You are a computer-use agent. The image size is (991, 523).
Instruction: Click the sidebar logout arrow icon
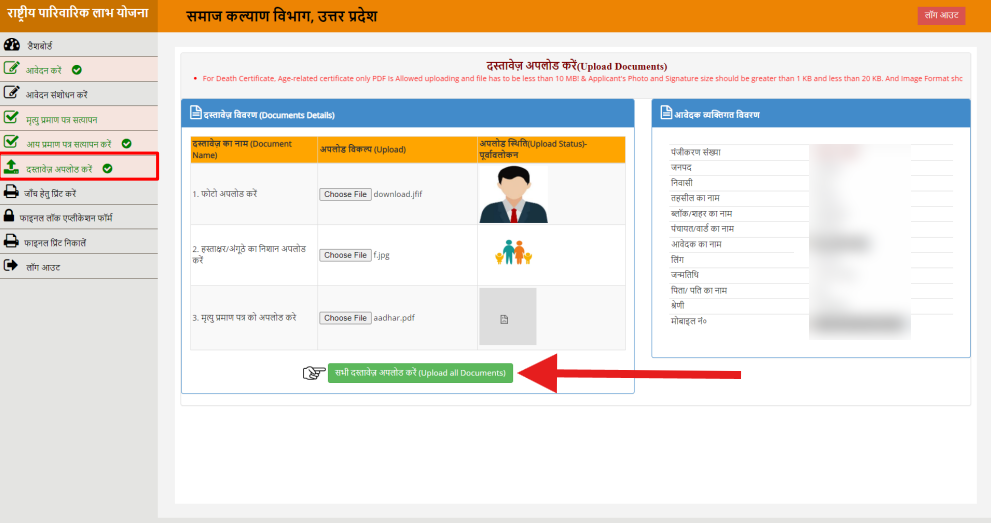coord(11,266)
